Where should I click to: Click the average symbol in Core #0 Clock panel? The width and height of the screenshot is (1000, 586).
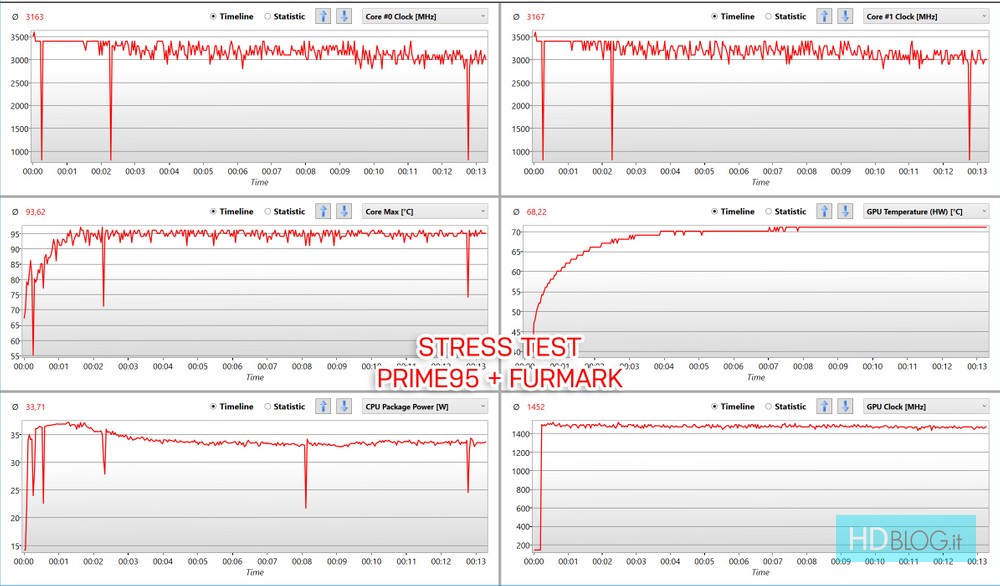click(15, 17)
